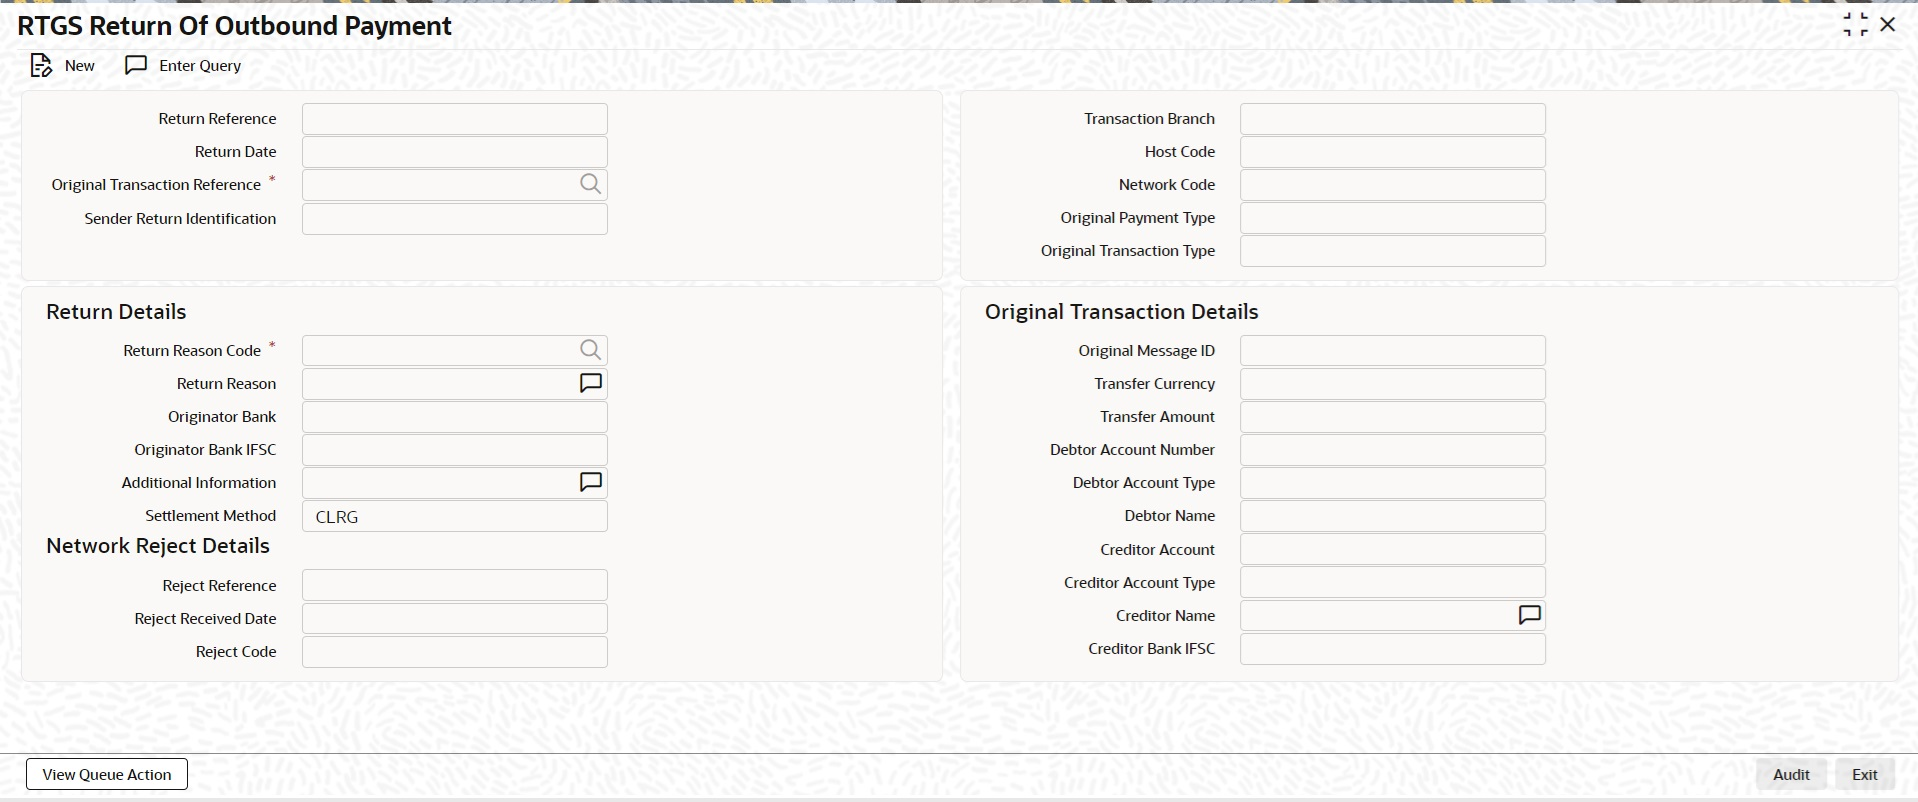The image size is (1918, 802).
Task: Click the Exit button
Action: click(1865, 774)
